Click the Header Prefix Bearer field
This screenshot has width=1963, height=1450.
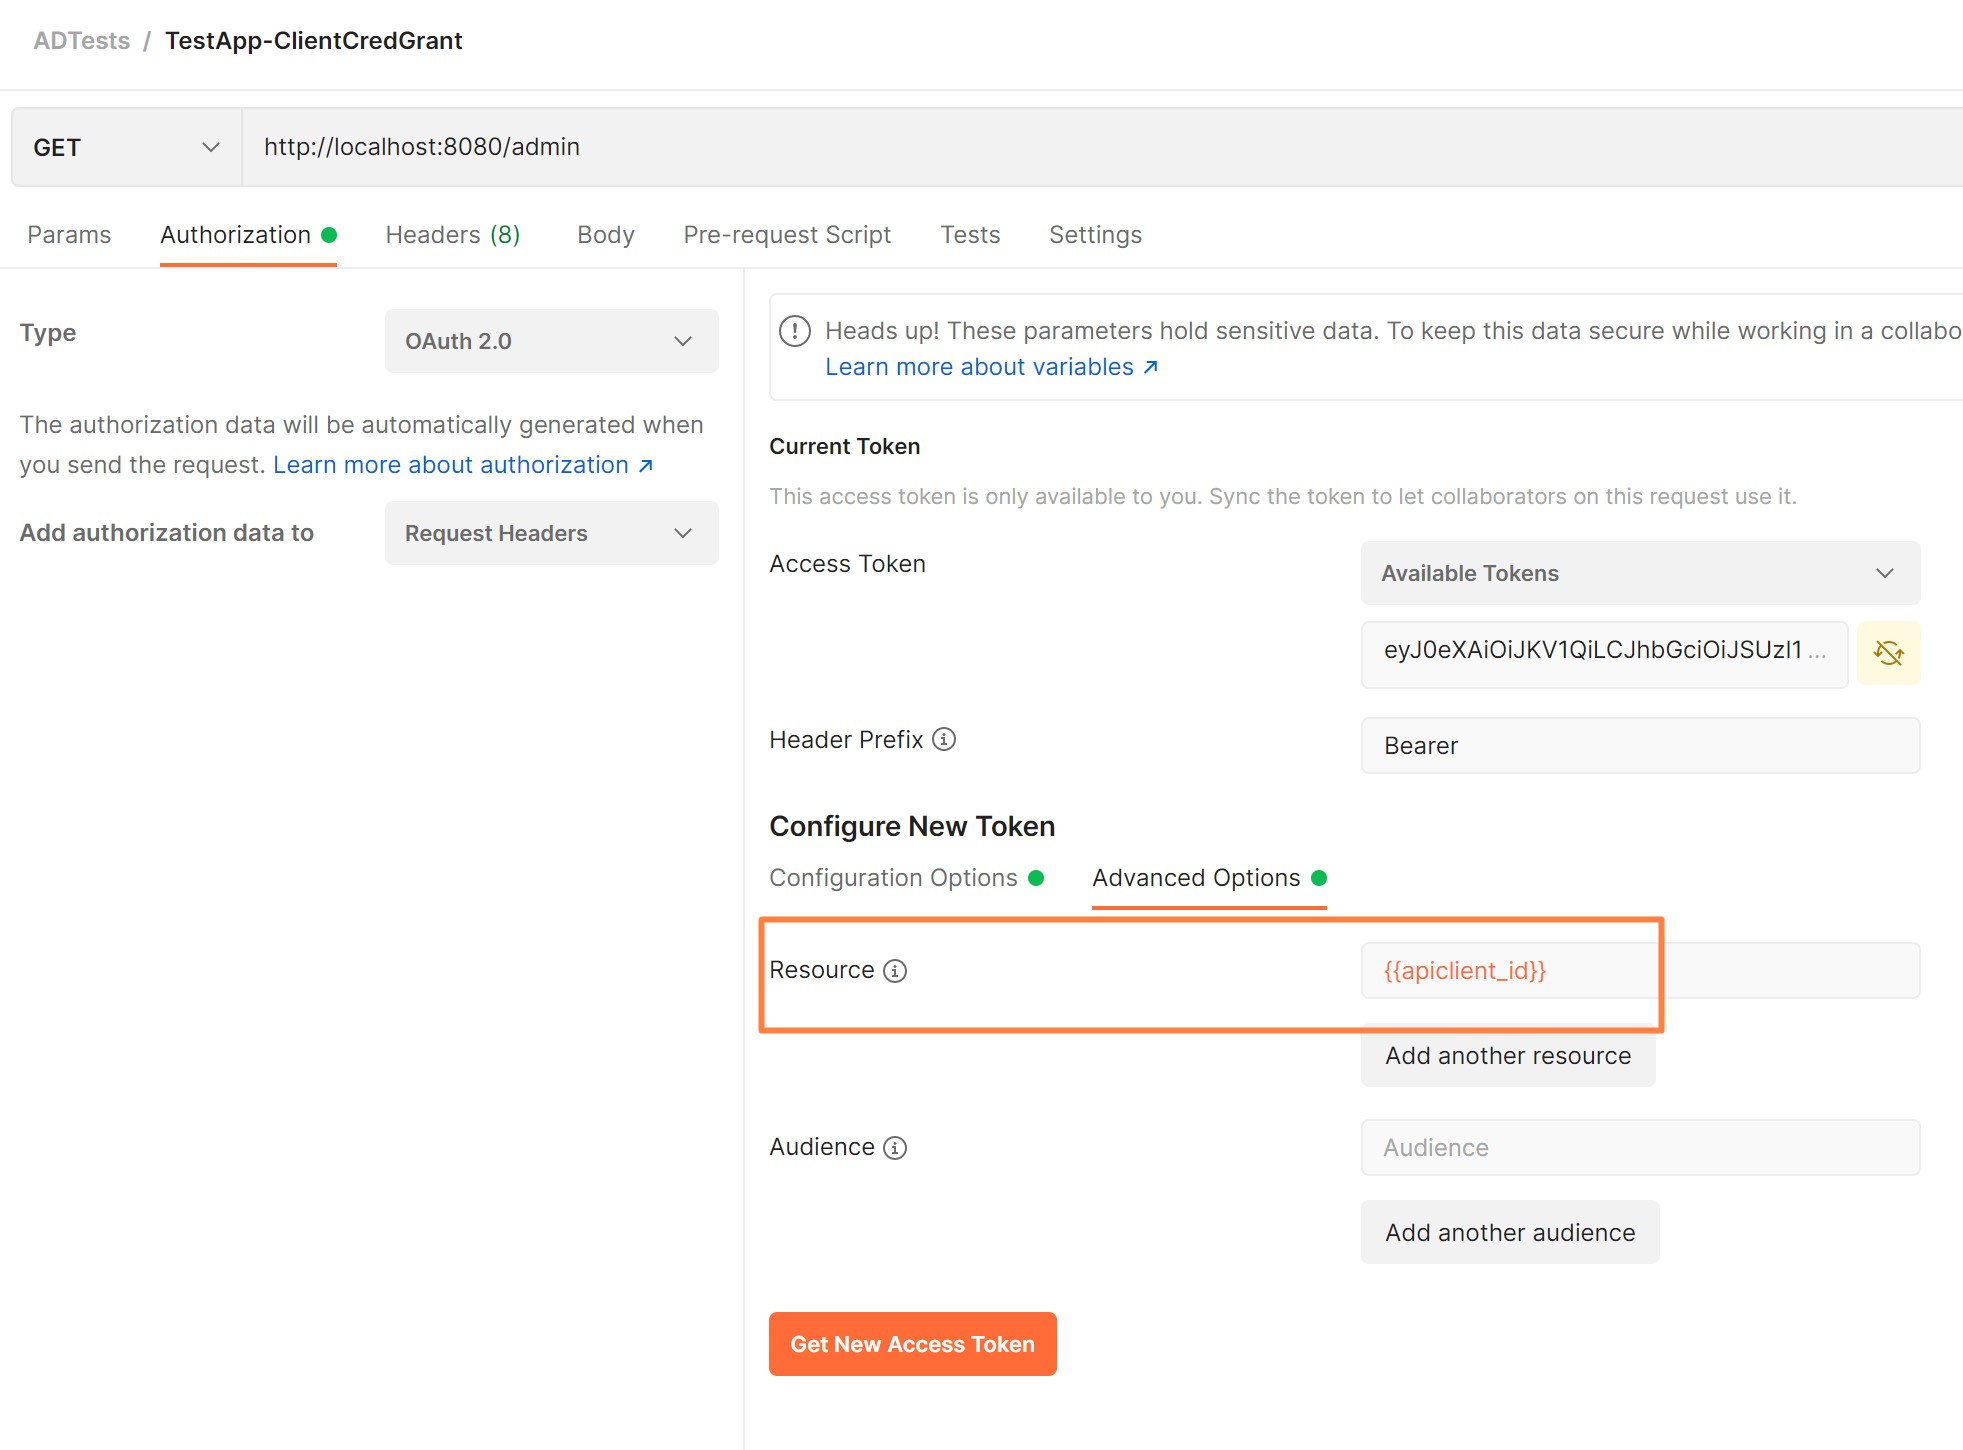[x=1640, y=745]
